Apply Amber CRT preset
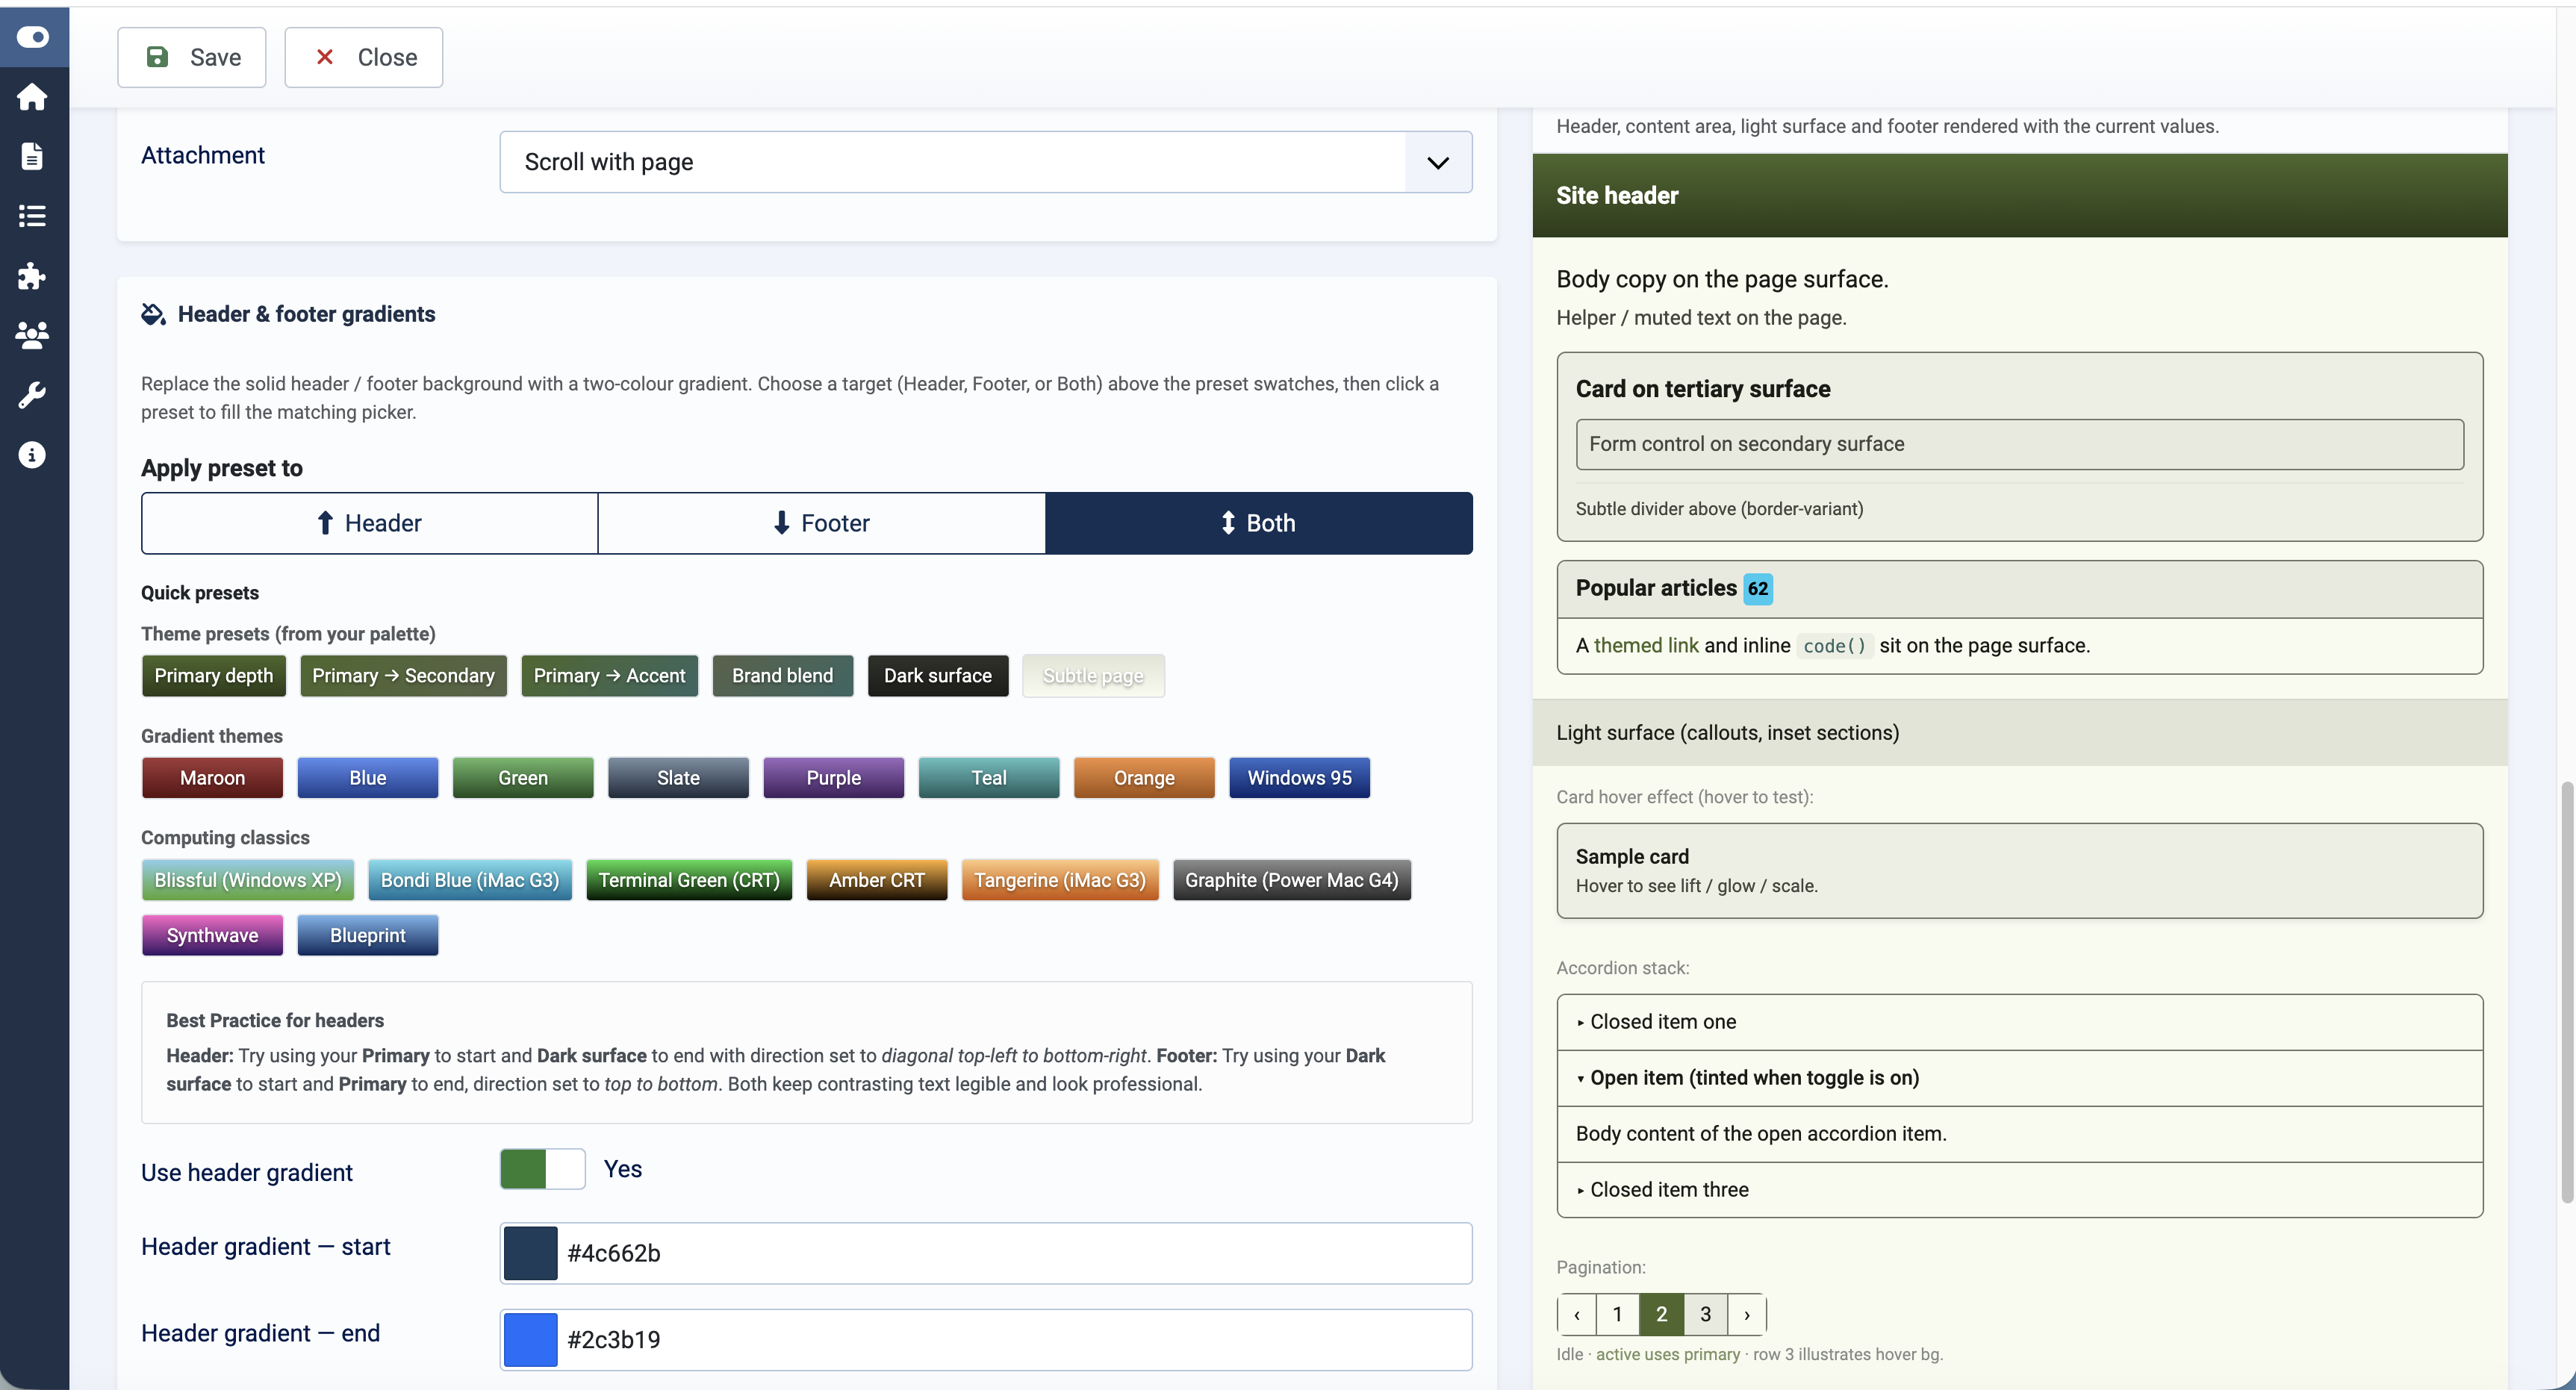2576x1390 pixels. click(877, 880)
